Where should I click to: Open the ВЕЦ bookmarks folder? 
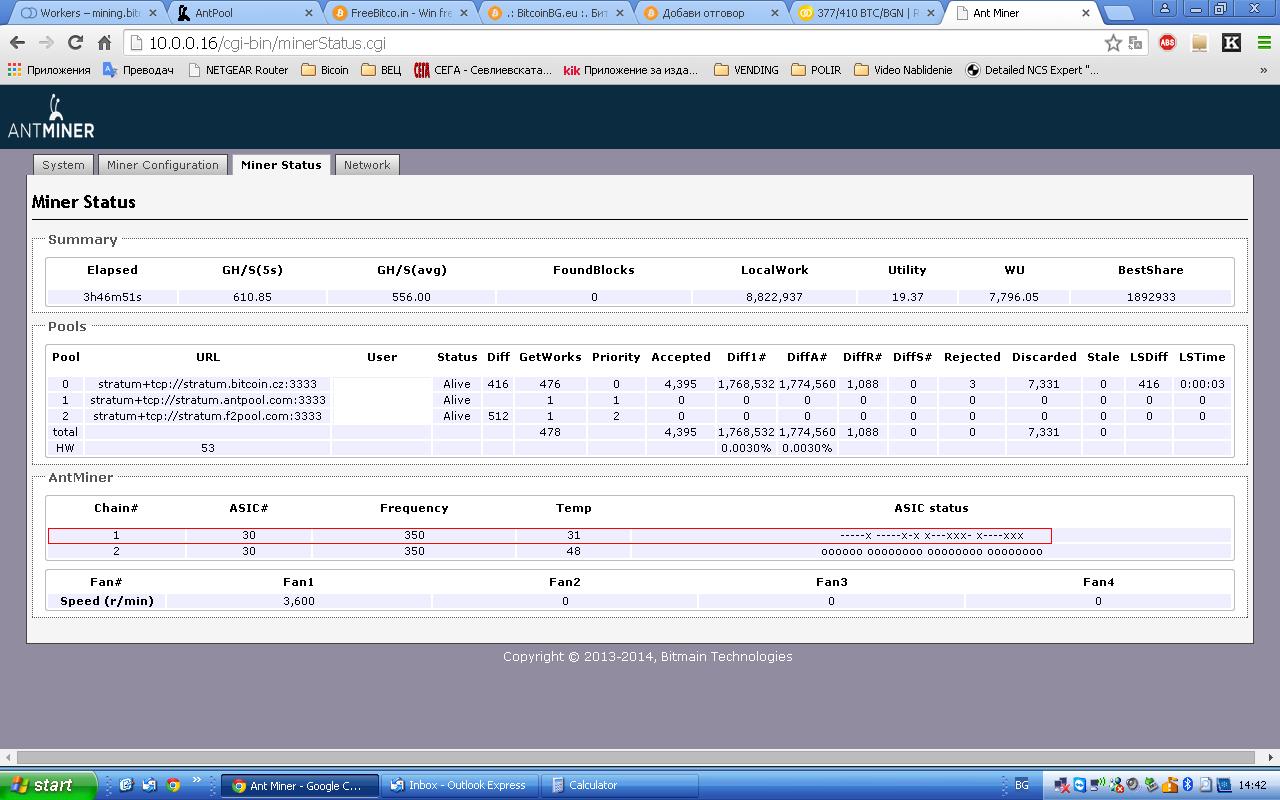pos(381,70)
